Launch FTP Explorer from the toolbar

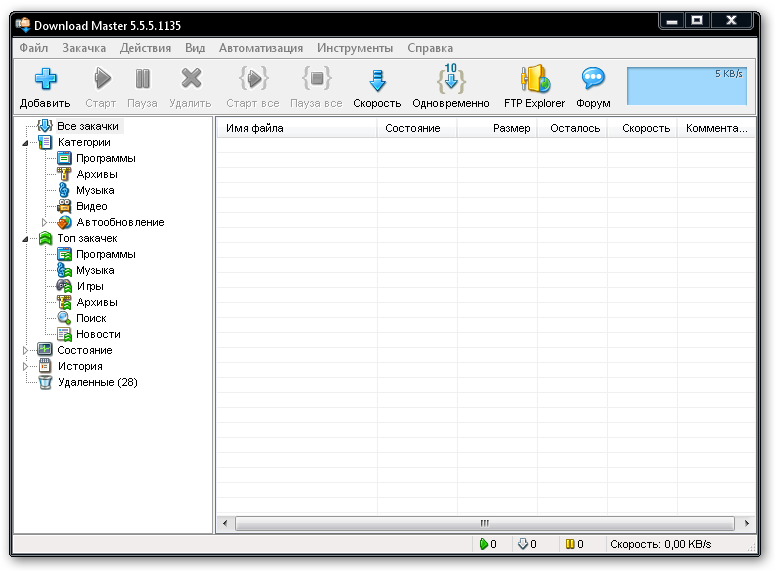[x=534, y=80]
